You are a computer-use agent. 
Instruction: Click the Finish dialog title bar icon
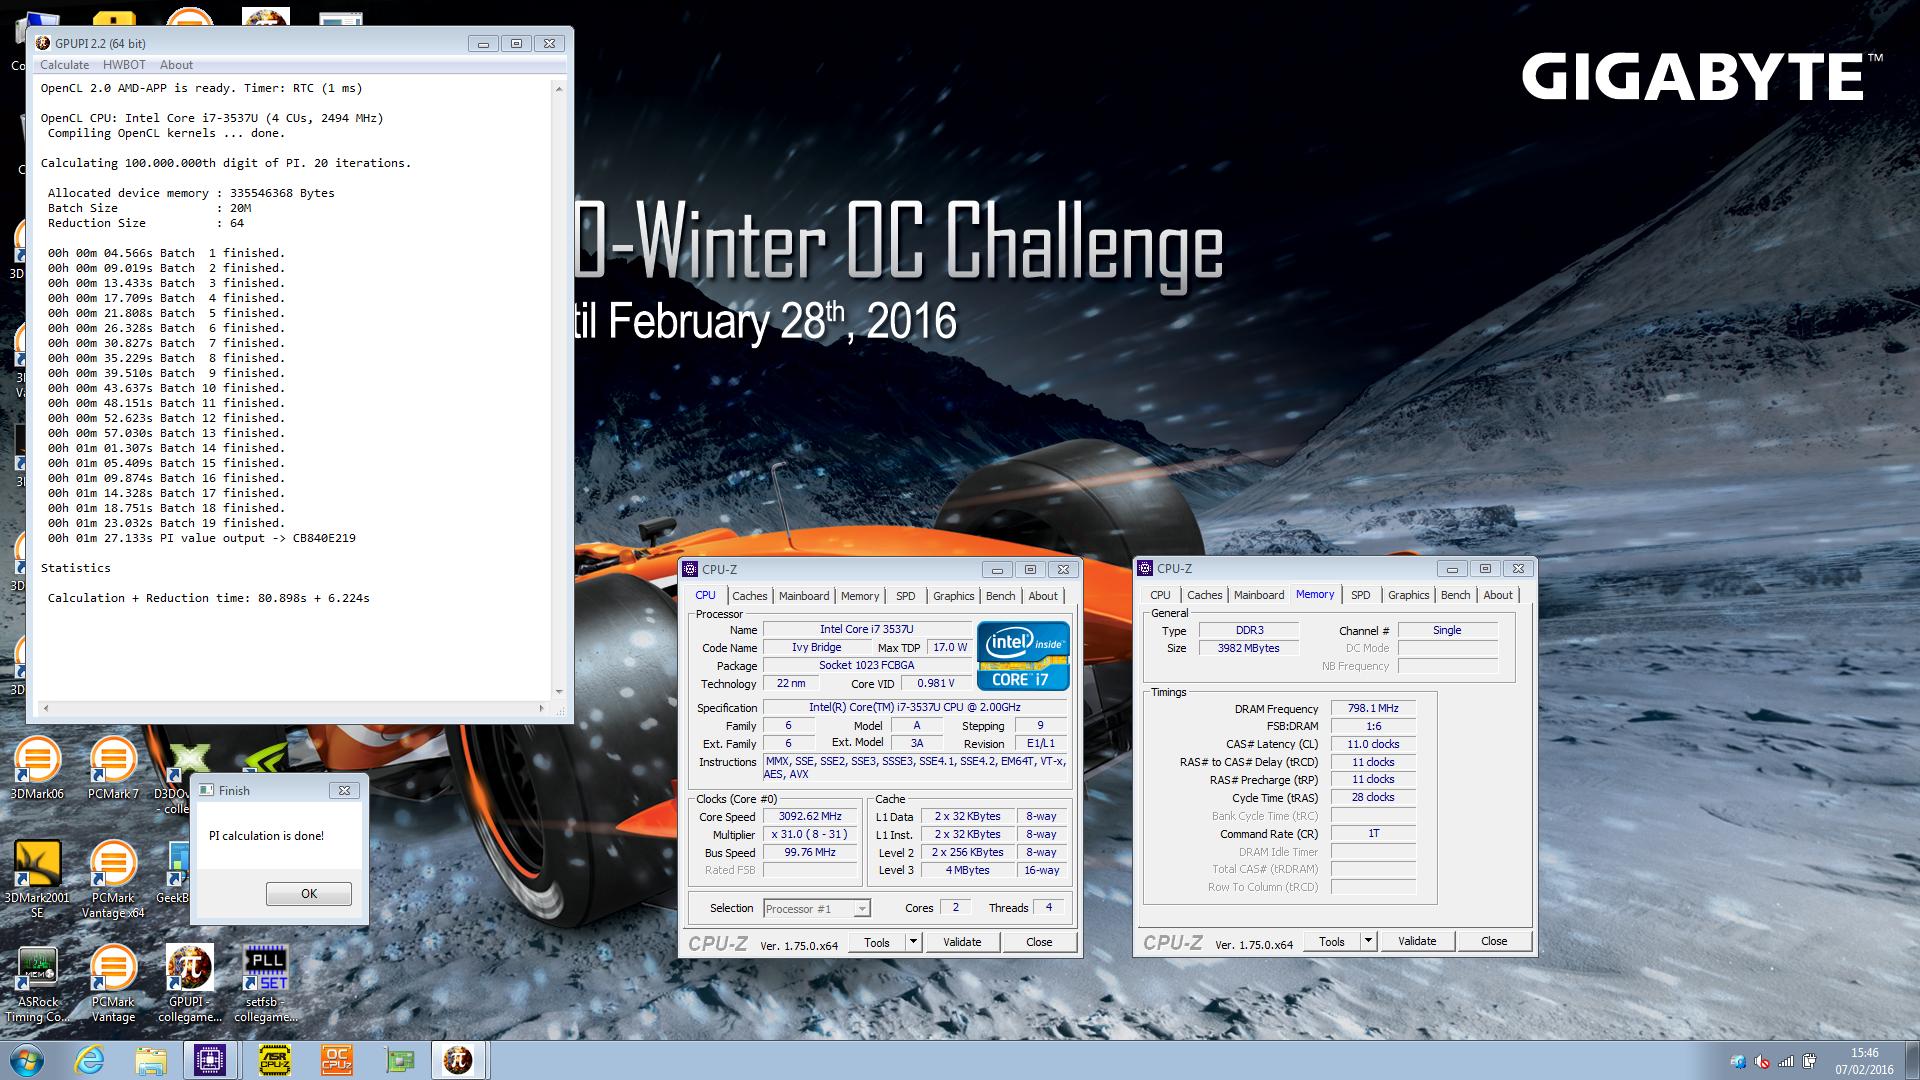click(207, 790)
